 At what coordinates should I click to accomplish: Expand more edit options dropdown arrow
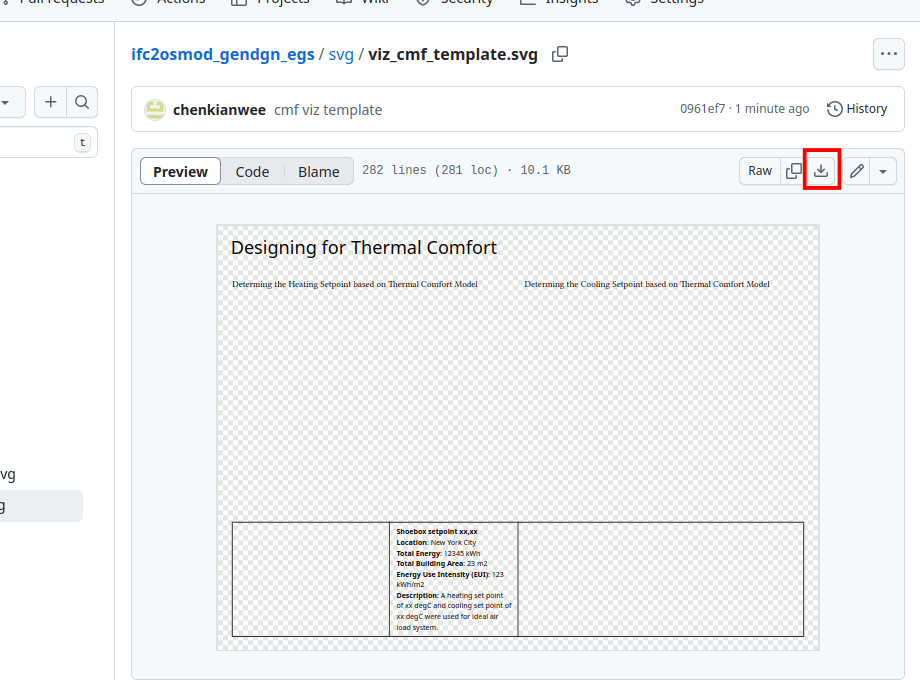tap(882, 171)
